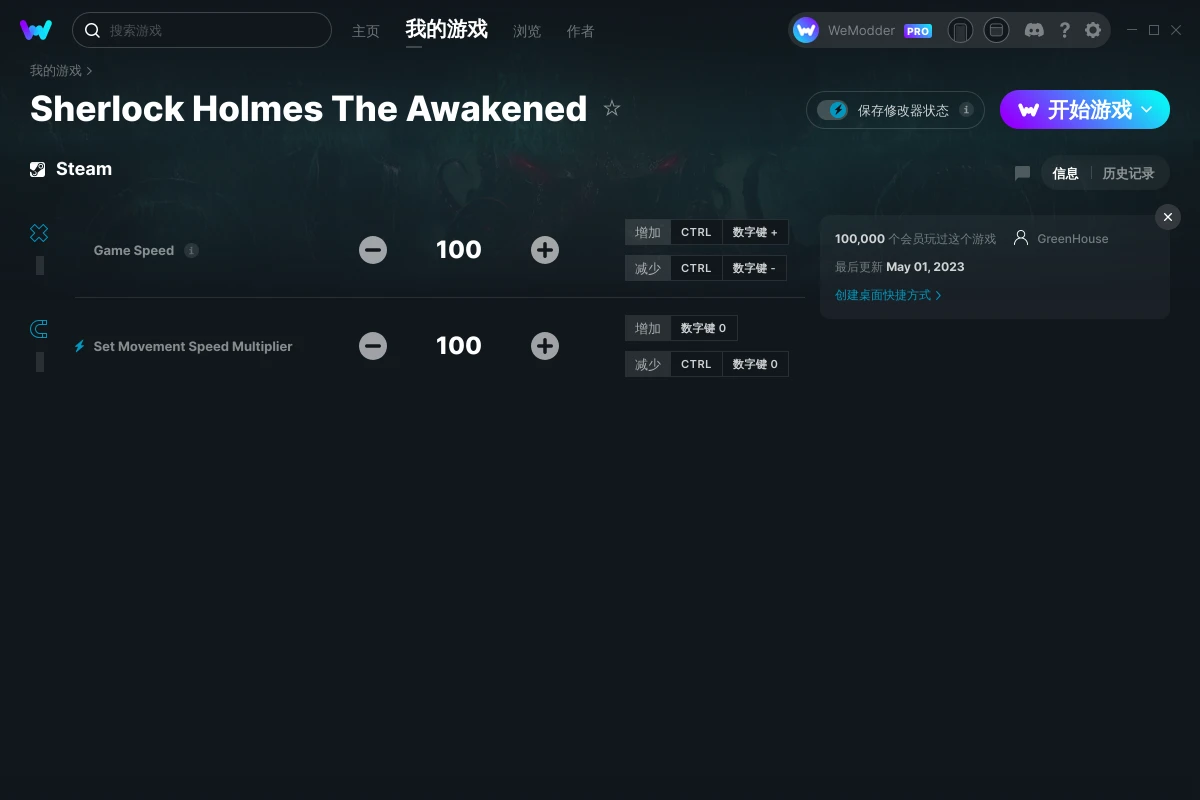Click Game Speed info icon
The width and height of the screenshot is (1200, 800).
tap(192, 250)
